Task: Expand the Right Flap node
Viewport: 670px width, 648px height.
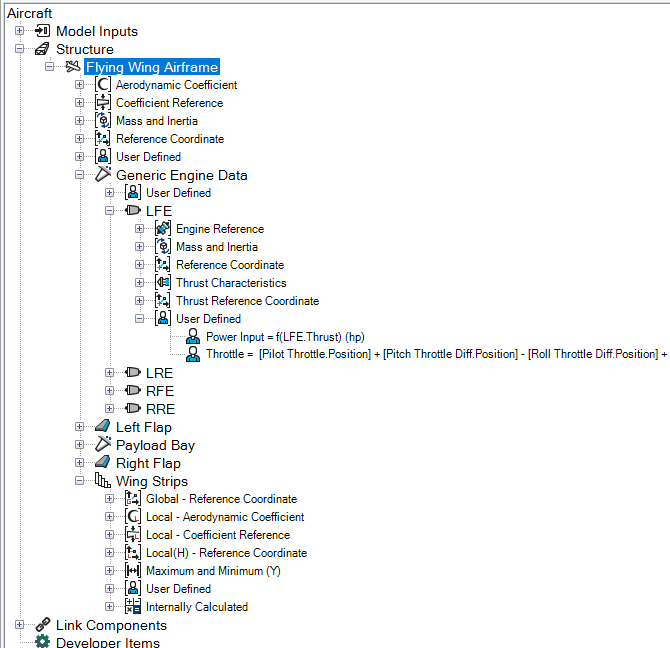Action: pyautogui.click(x=79, y=463)
